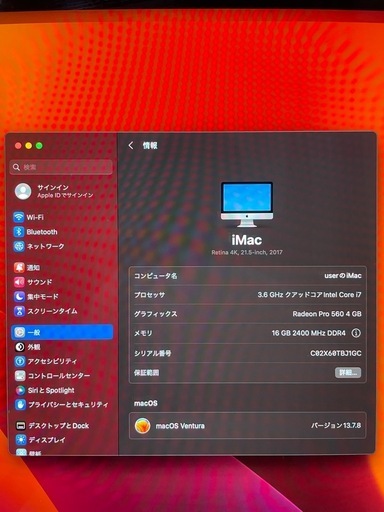The width and height of the screenshot is (384, 512).
Task: Click serial number C02X60TBJ1GC
Action: tap(336, 353)
